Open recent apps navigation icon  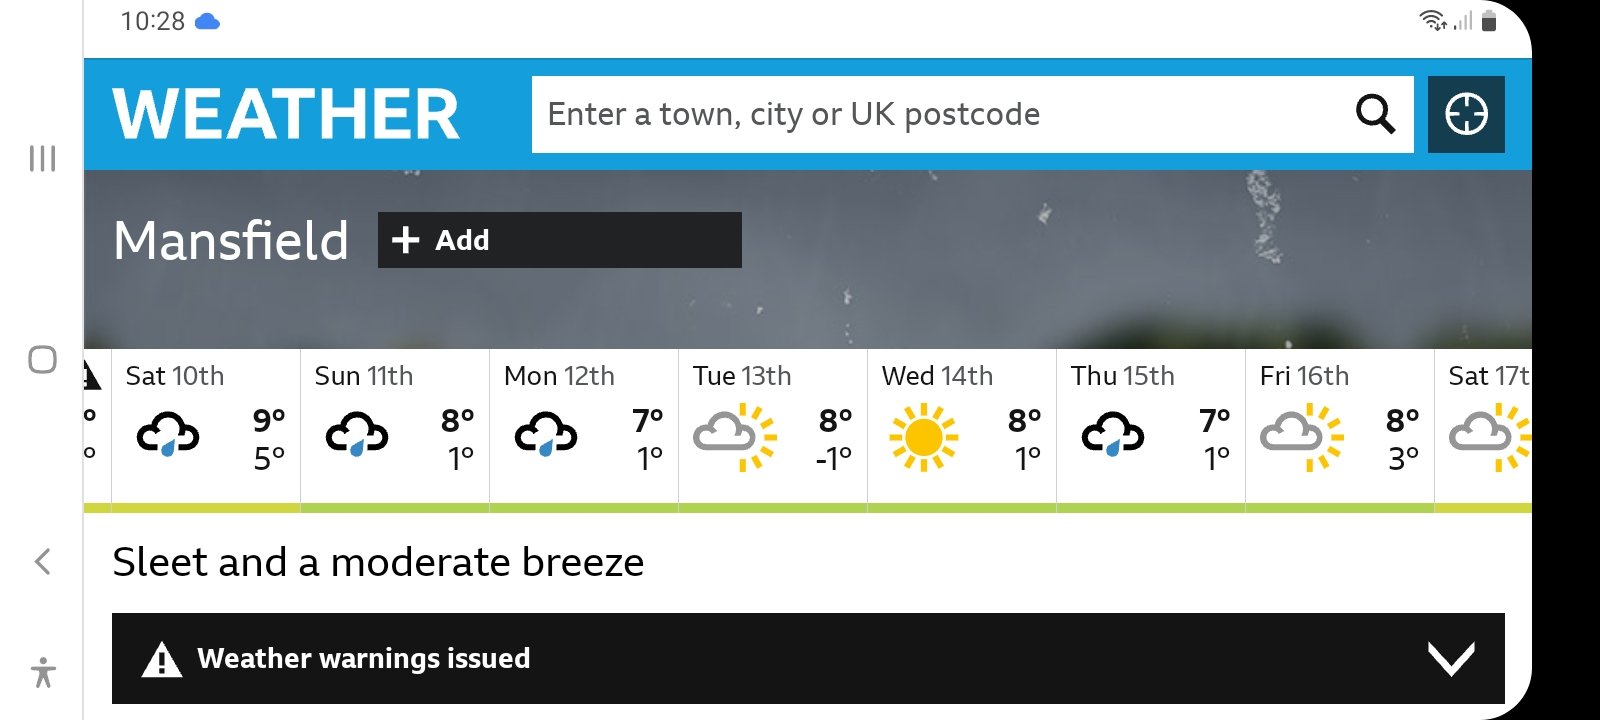(42, 158)
